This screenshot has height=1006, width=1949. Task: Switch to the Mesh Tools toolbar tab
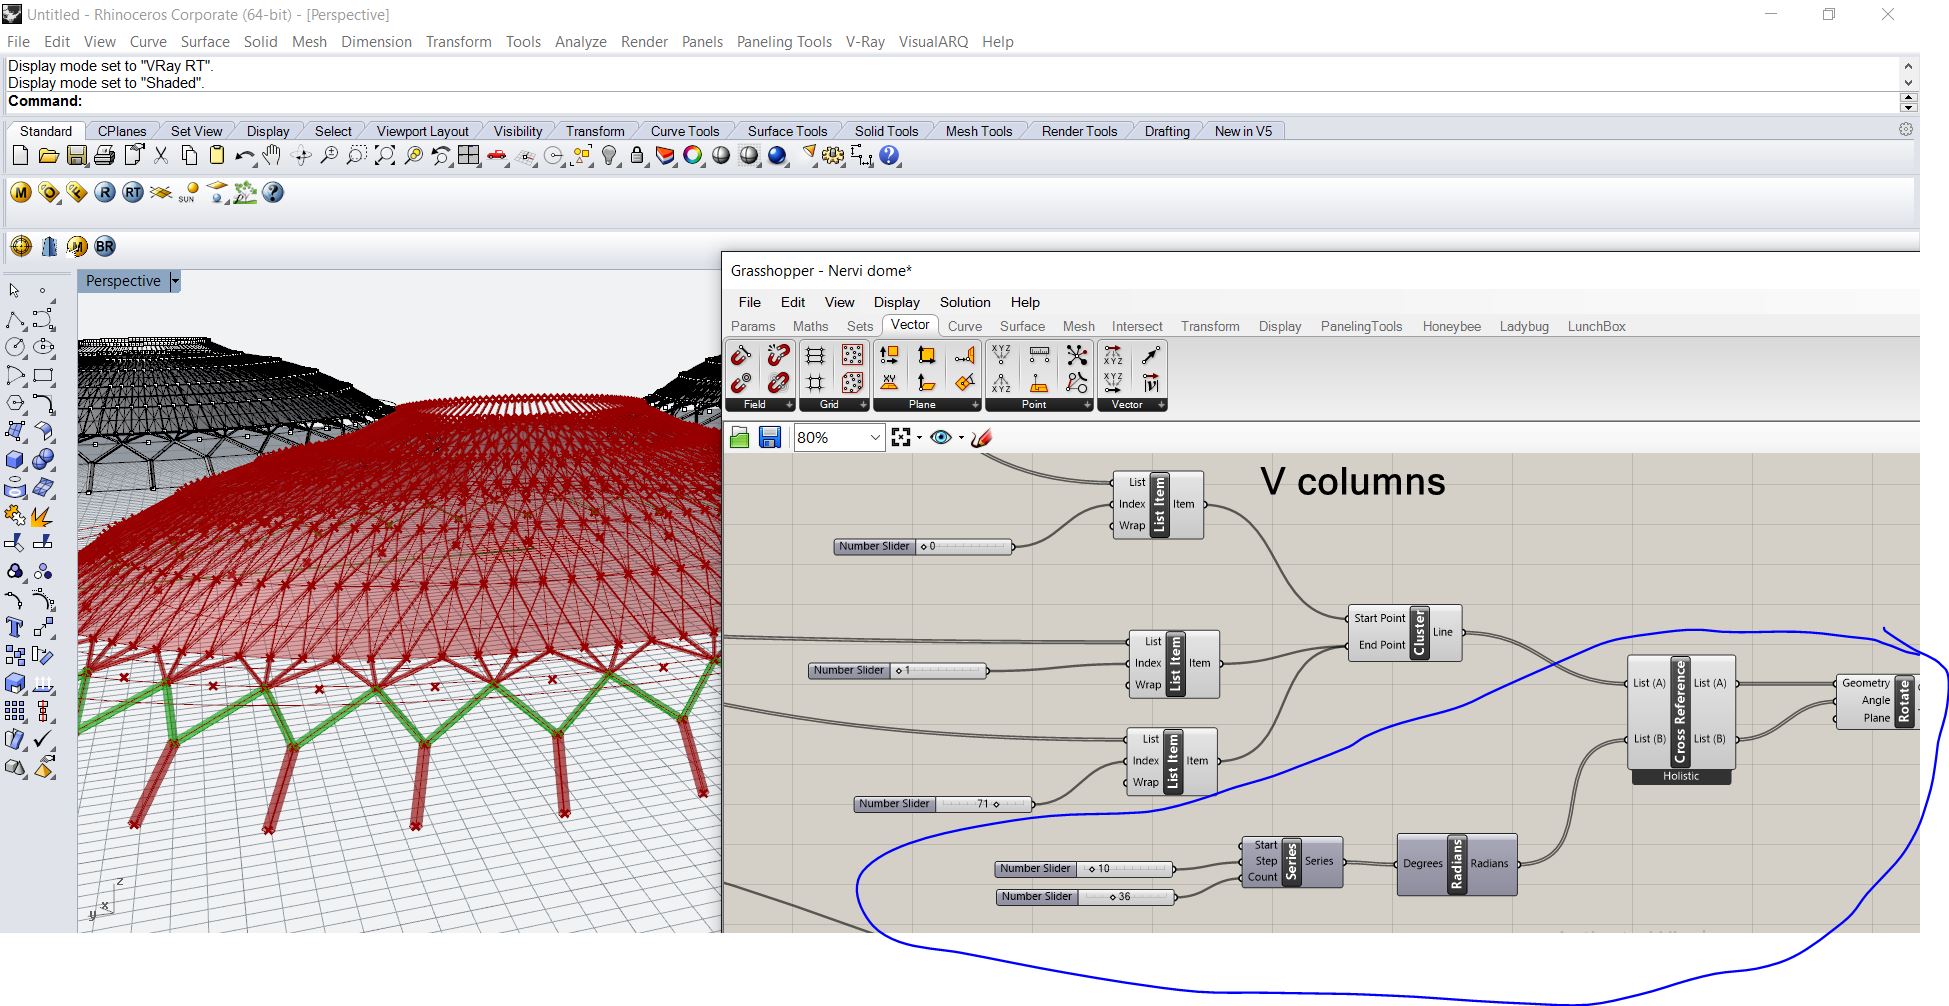[x=979, y=131]
